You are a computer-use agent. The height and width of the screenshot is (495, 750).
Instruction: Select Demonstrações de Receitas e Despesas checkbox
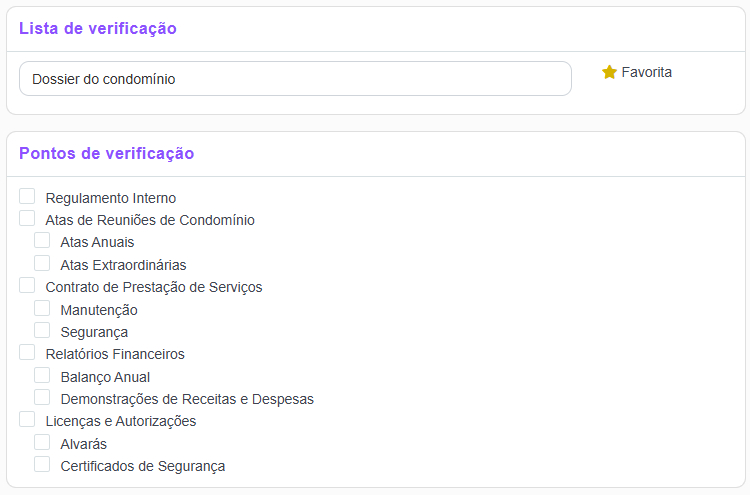click(42, 397)
